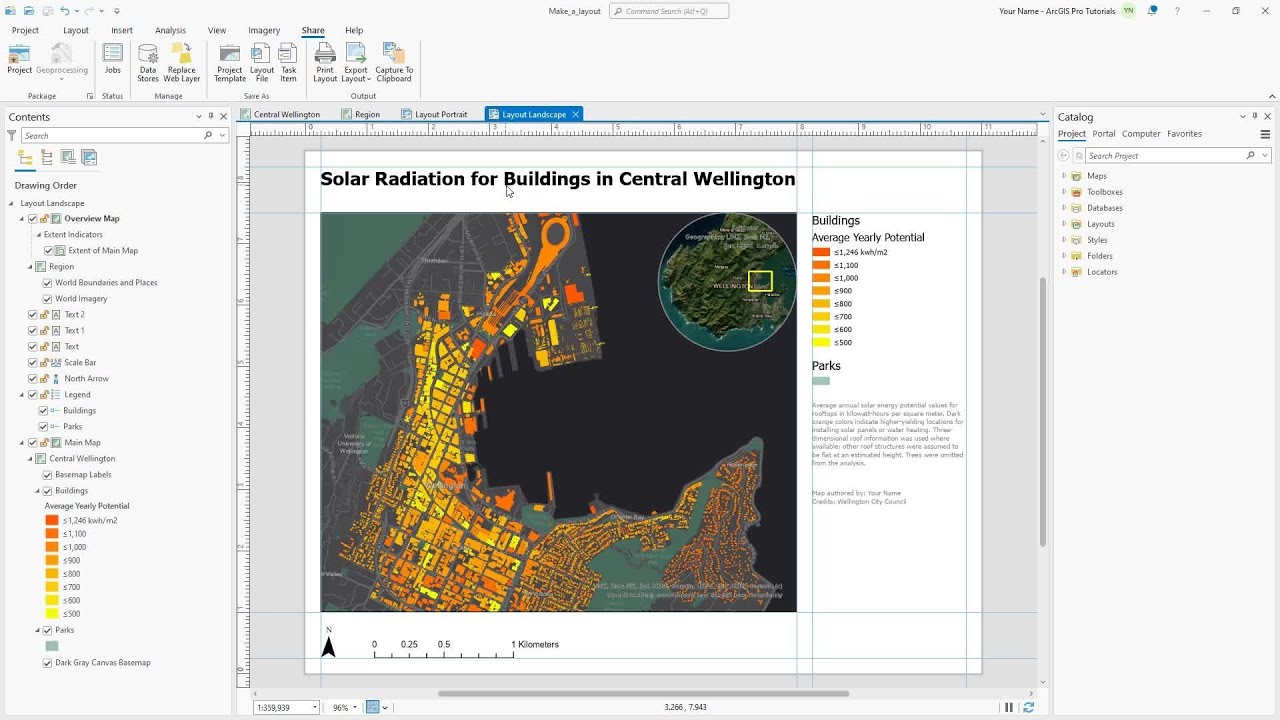Collapse the Main Map node
Viewport: 1280px width, 720px height.
(x=21, y=443)
